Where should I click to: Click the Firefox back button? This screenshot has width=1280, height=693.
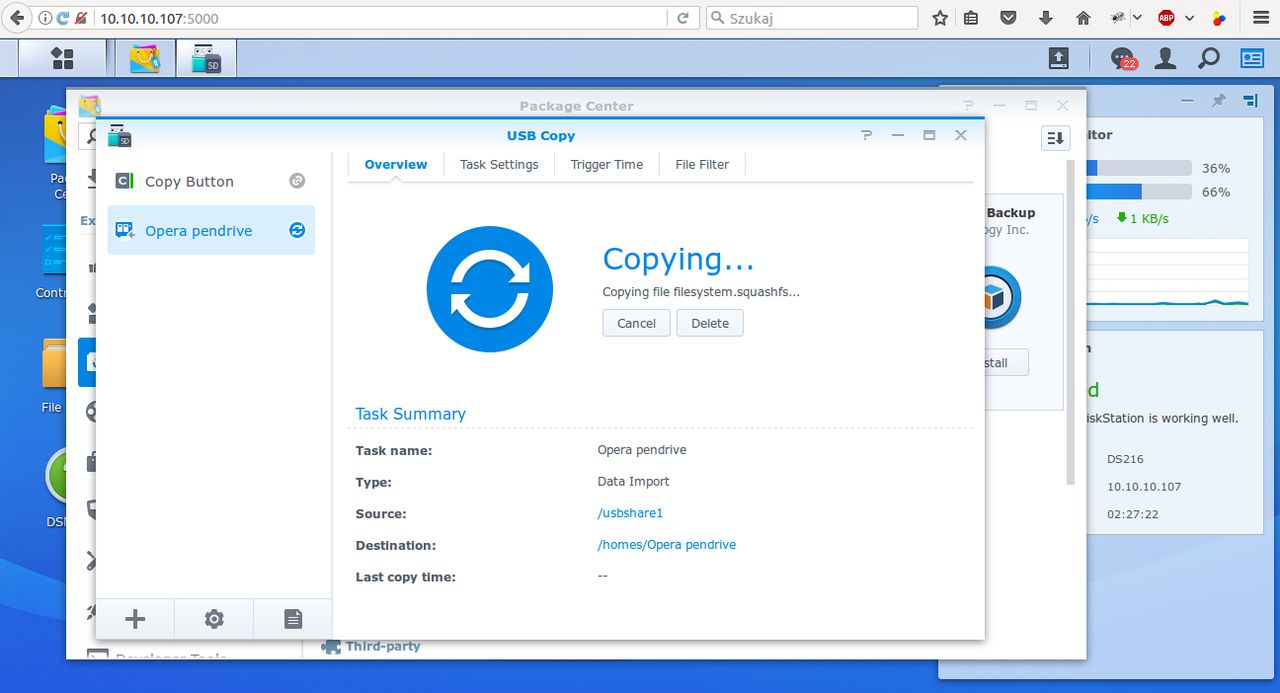click(16, 18)
